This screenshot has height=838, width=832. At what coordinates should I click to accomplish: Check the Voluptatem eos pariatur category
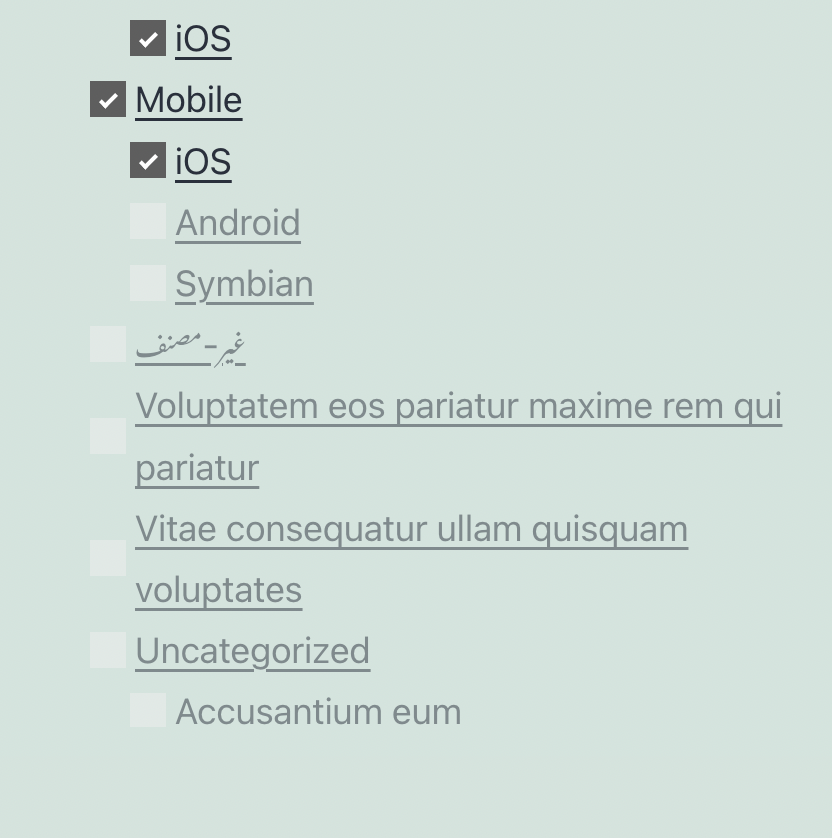tap(108, 436)
